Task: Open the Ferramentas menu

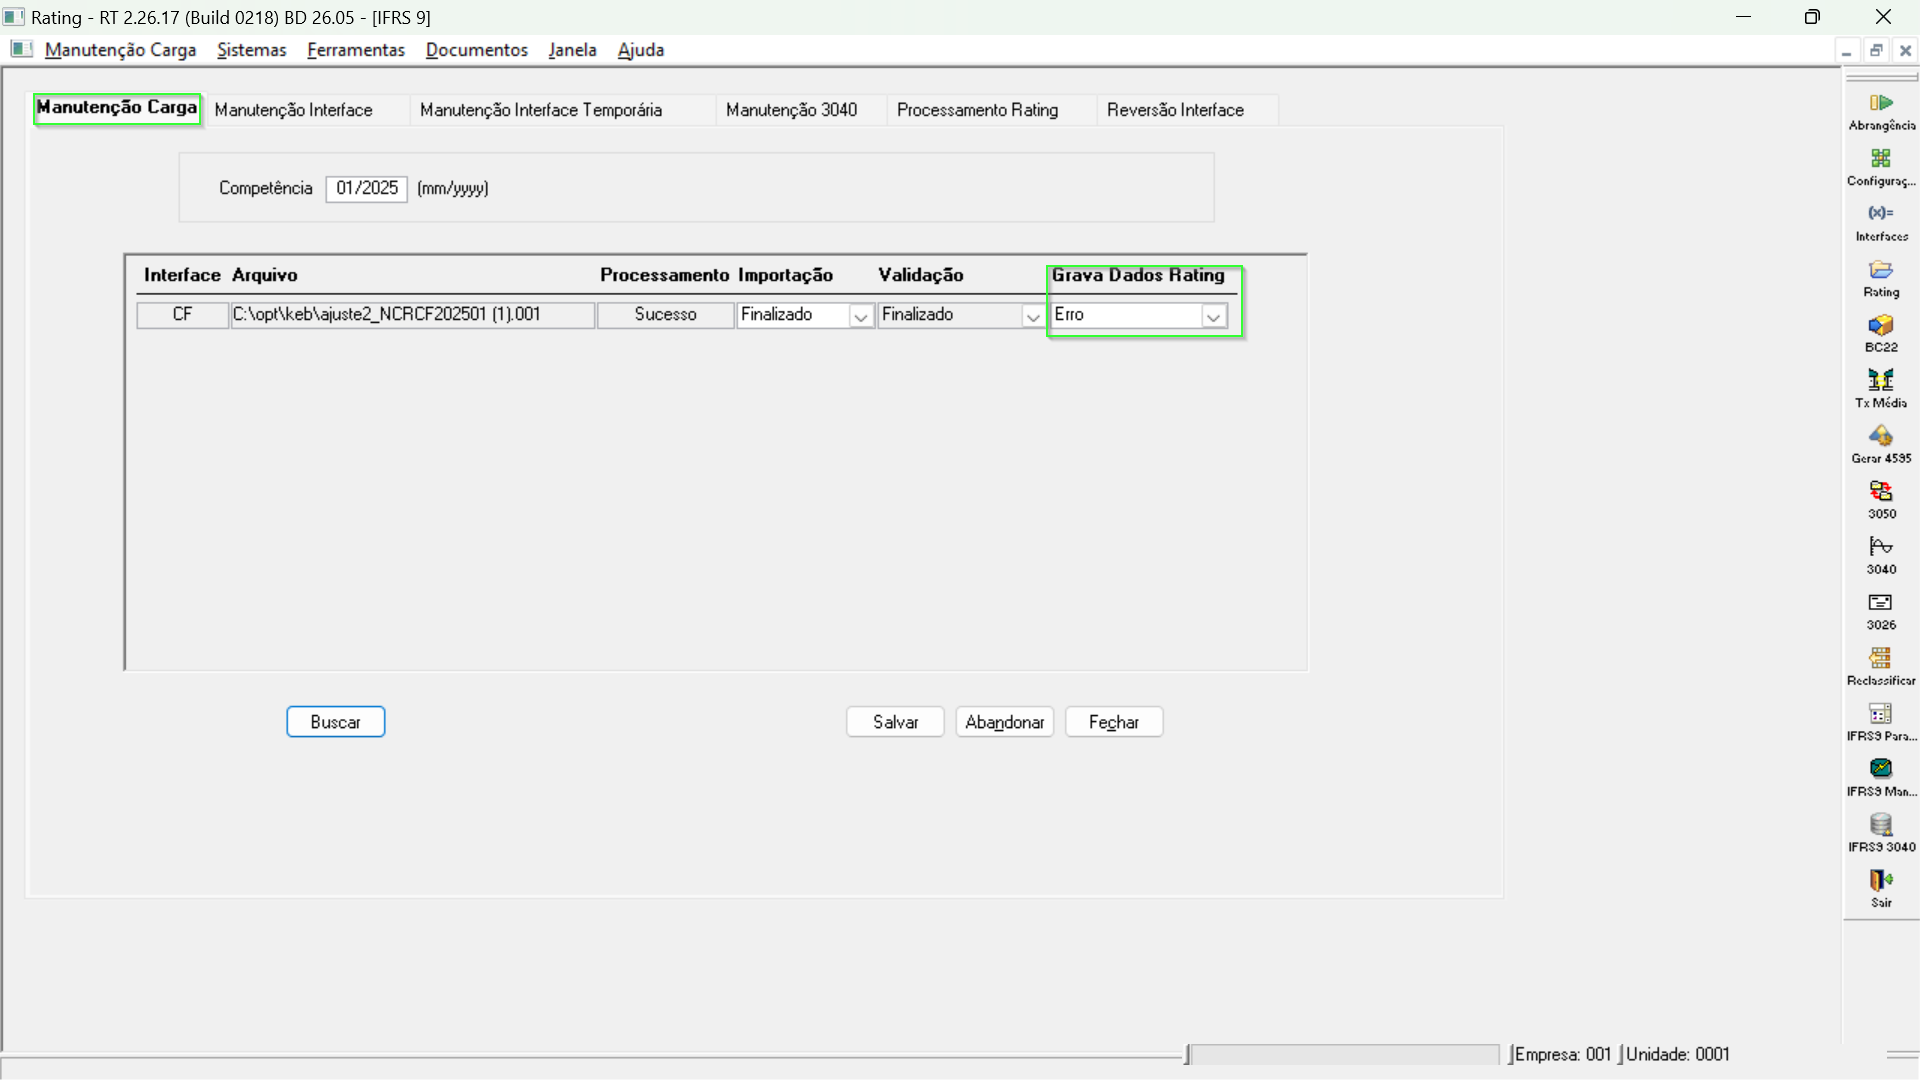Action: (355, 50)
